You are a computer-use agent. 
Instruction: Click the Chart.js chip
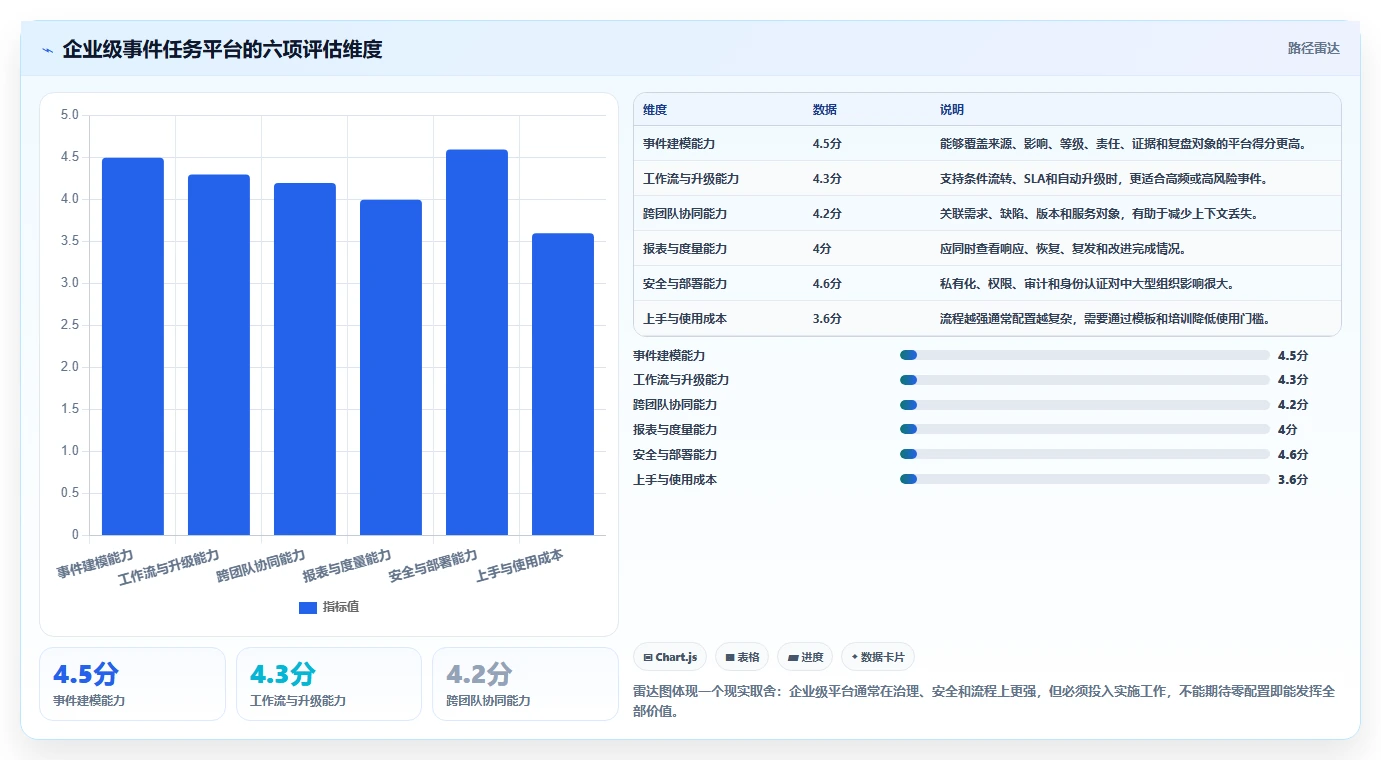[x=670, y=657]
